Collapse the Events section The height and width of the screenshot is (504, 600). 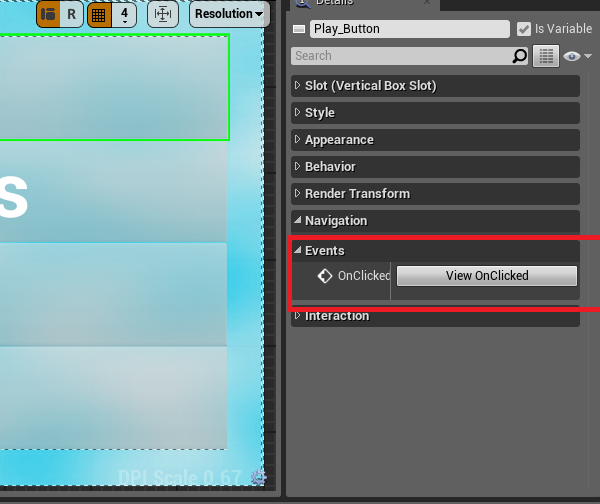coord(435,251)
